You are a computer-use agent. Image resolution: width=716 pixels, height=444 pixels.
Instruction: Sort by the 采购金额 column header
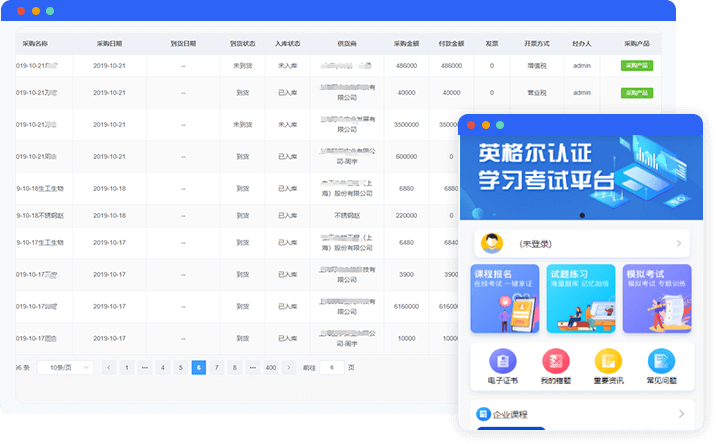(406, 44)
